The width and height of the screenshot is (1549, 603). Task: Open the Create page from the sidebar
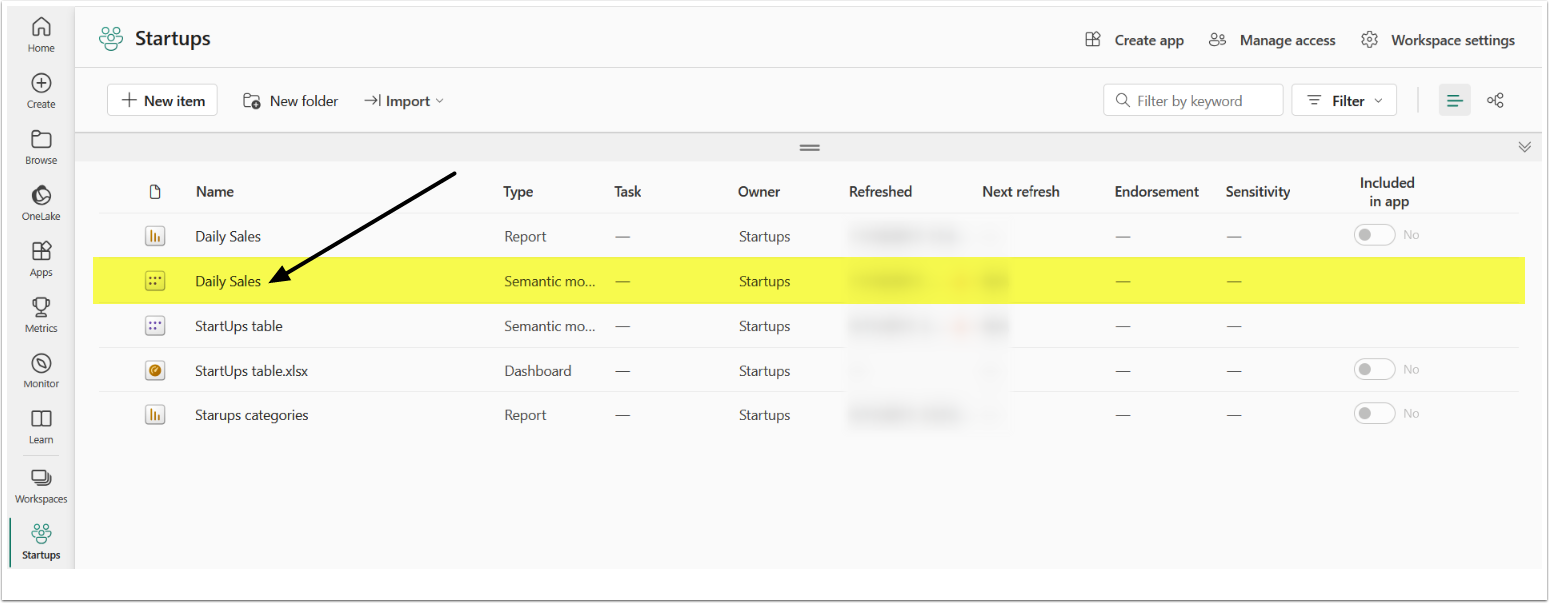coord(41,90)
